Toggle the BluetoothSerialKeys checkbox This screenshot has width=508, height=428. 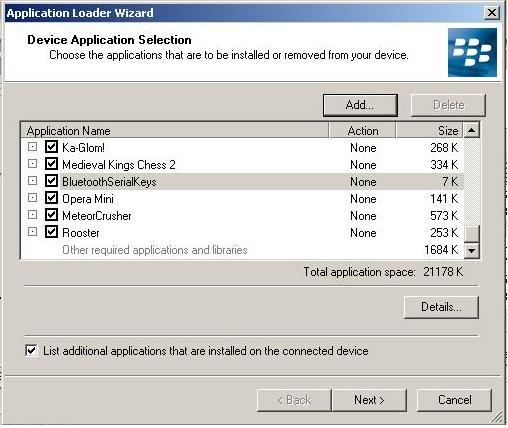click(x=51, y=181)
